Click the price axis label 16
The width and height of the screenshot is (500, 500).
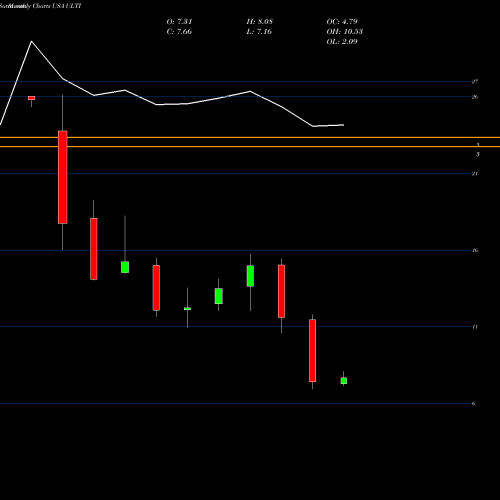[x=475, y=250]
